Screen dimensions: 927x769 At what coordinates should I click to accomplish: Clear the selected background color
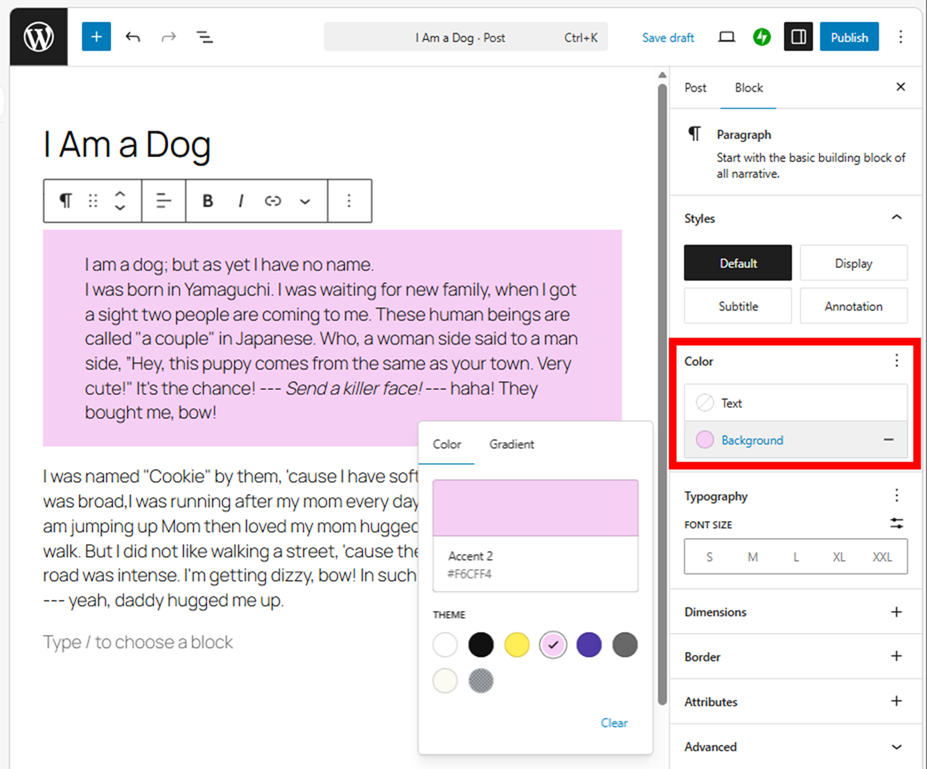(614, 723)
